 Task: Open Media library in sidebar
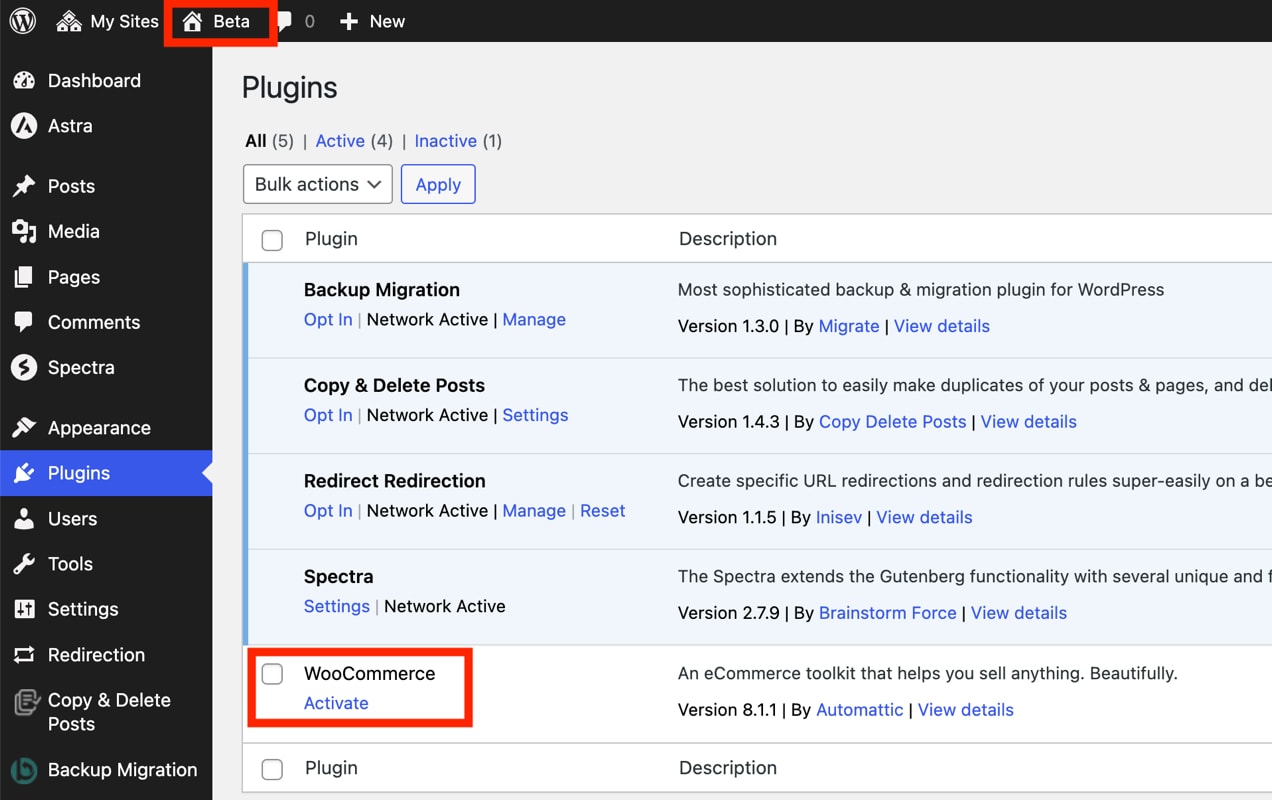[x=73, y=231]
